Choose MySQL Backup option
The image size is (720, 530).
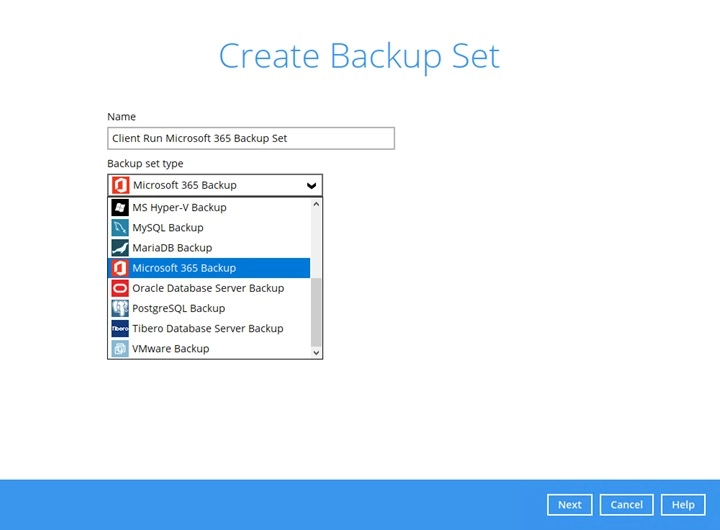(209, 228)
